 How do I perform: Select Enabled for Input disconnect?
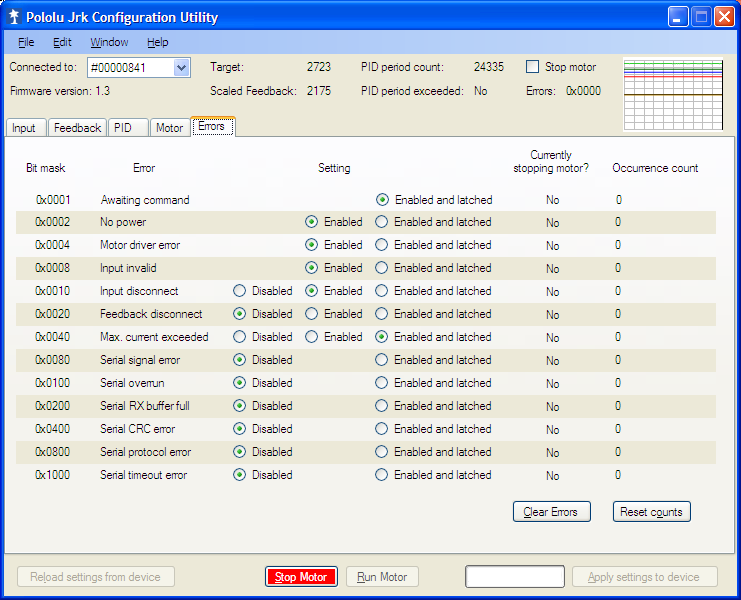click(311, 291)
